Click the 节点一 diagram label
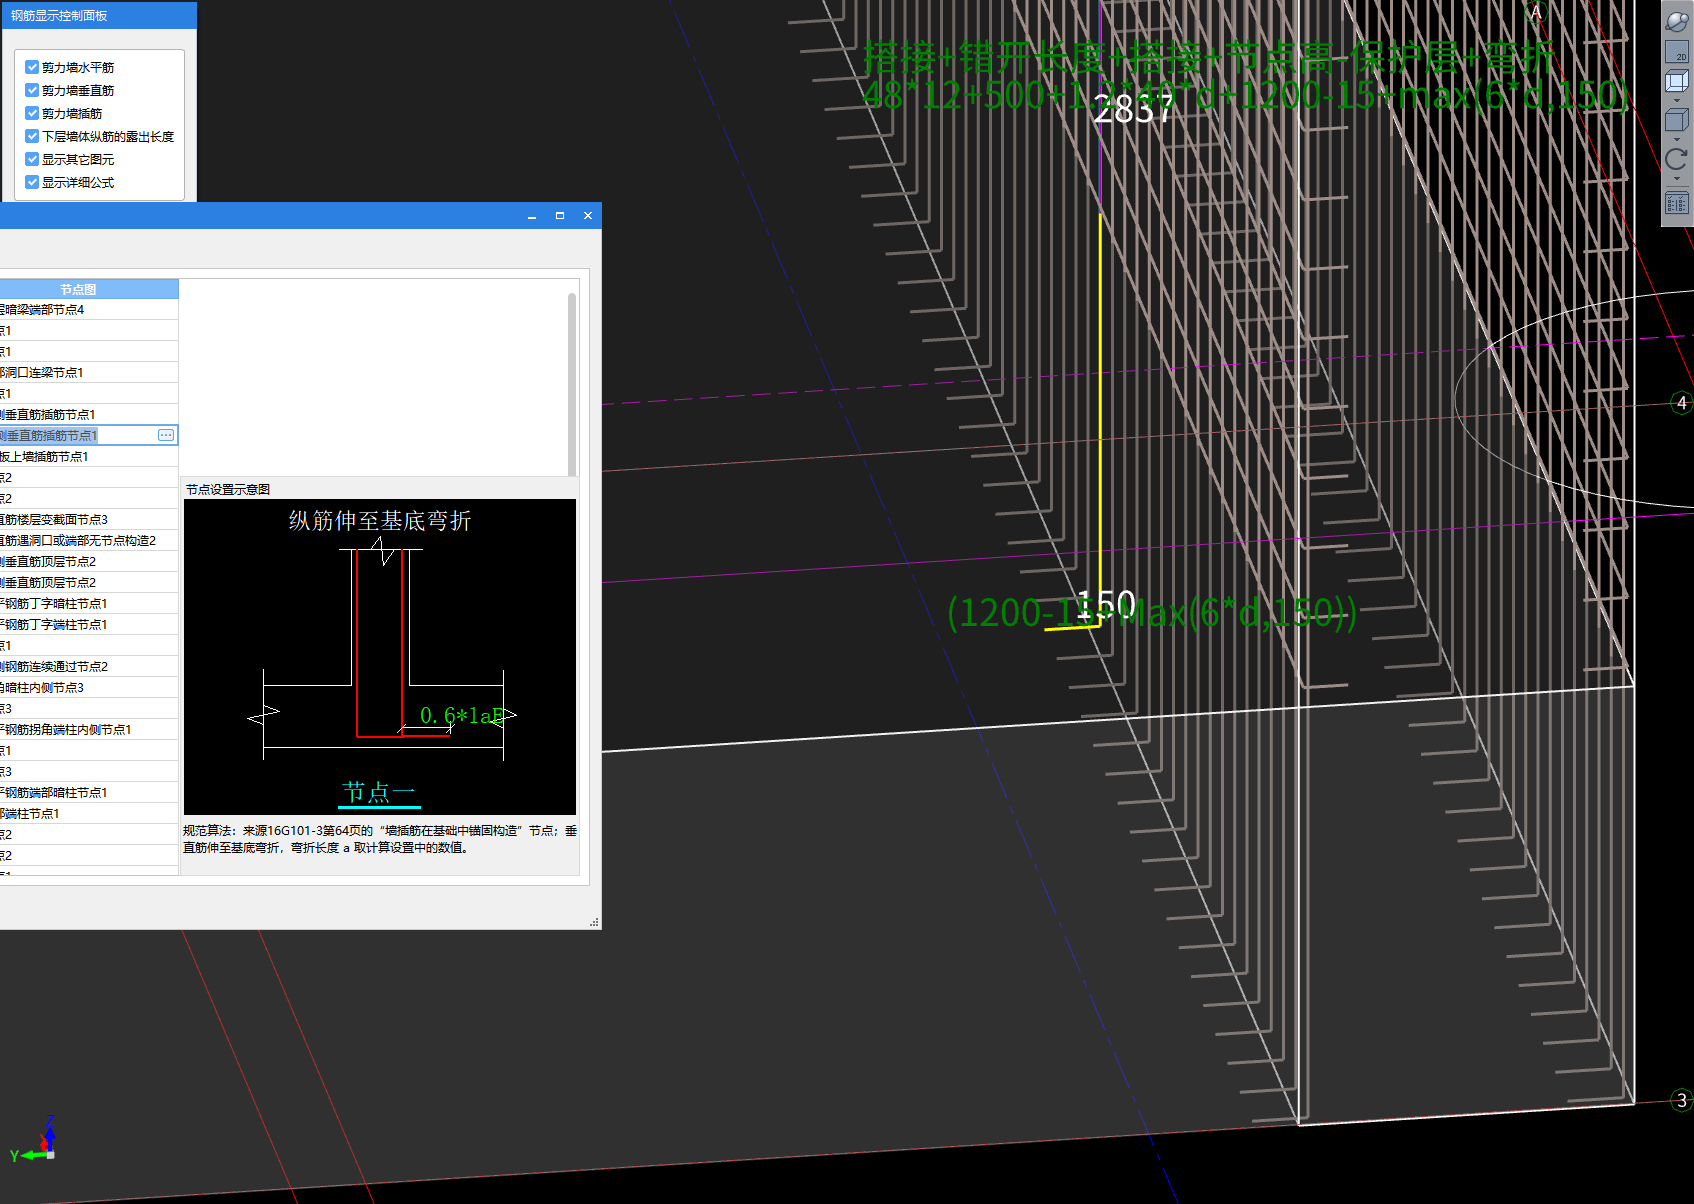The height and width of the screenshot is (1204, 1694). [x=379, y=793]
